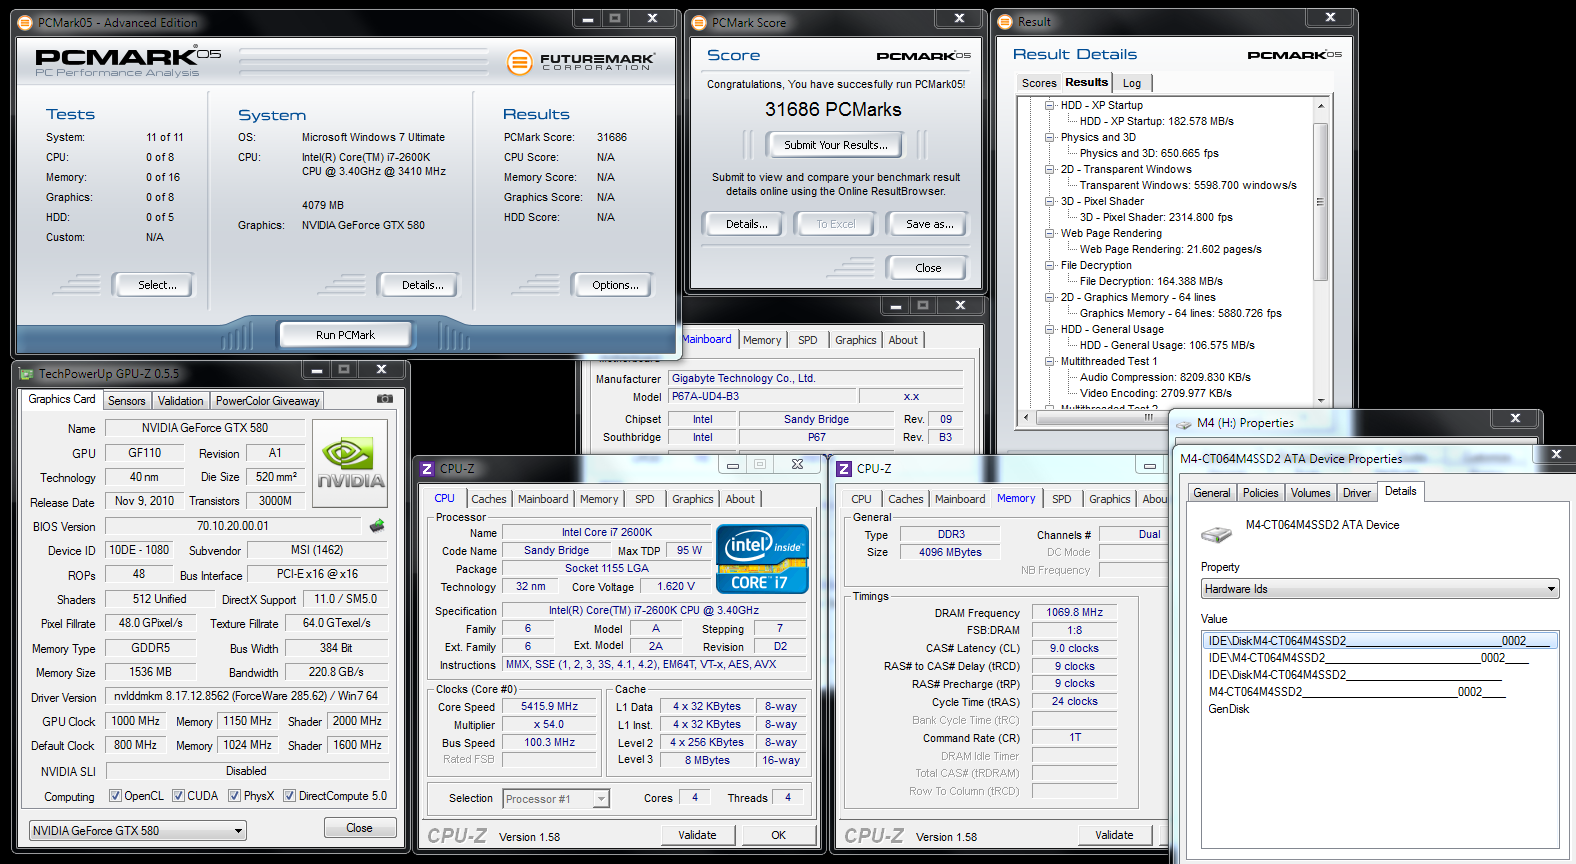
Task: Click the Result window orange title icon
Action: 1006,22
